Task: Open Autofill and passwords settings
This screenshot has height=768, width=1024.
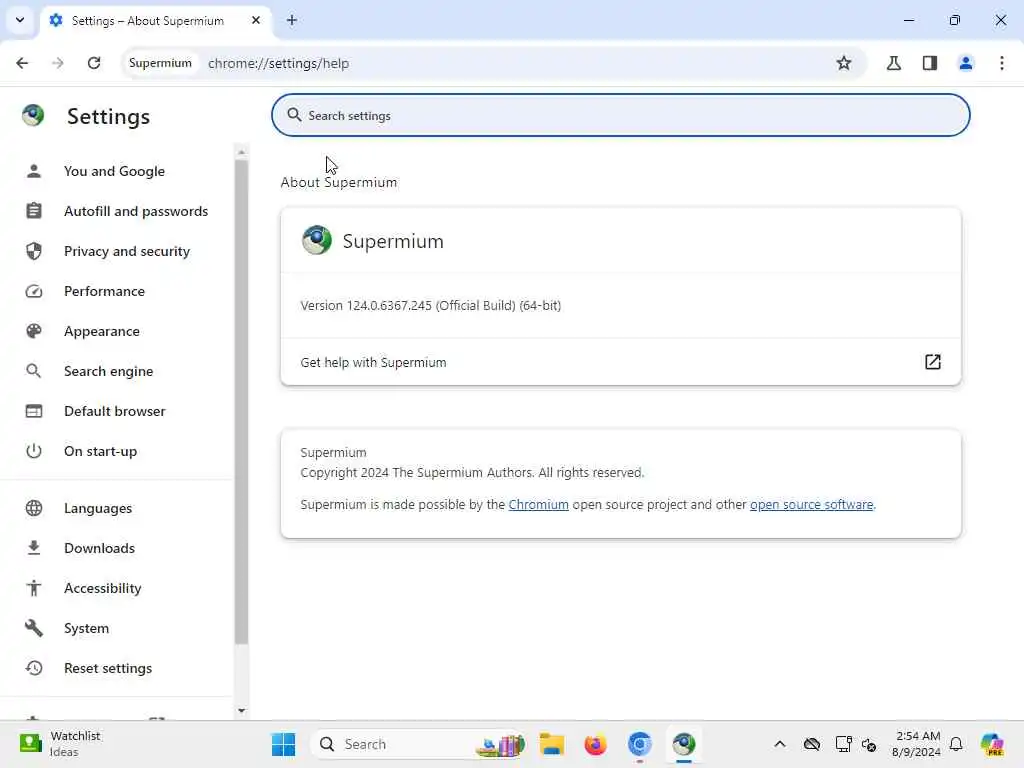Action: pyautogui.click(x=136, y=211)
